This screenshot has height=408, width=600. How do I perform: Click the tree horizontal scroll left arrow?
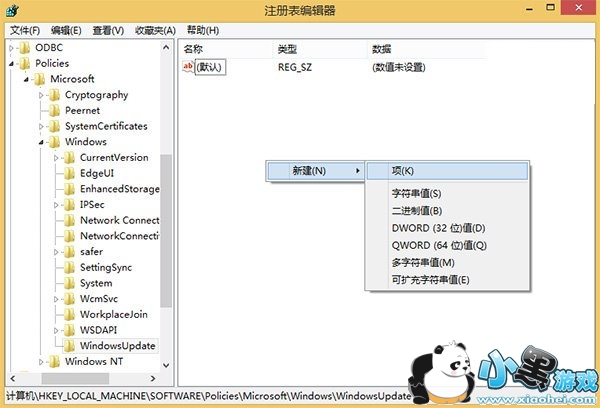point(13,379)
